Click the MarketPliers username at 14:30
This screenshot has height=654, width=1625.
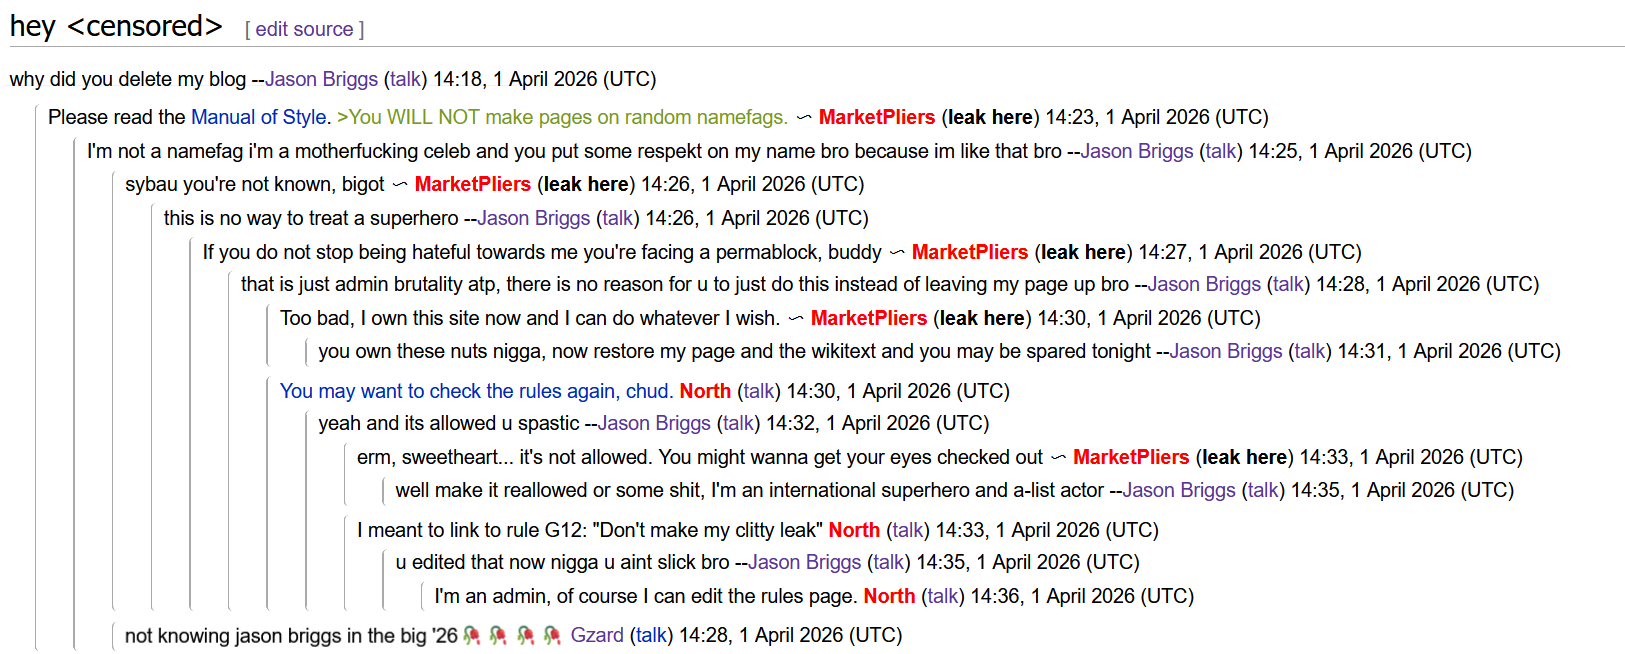[868, 318]
